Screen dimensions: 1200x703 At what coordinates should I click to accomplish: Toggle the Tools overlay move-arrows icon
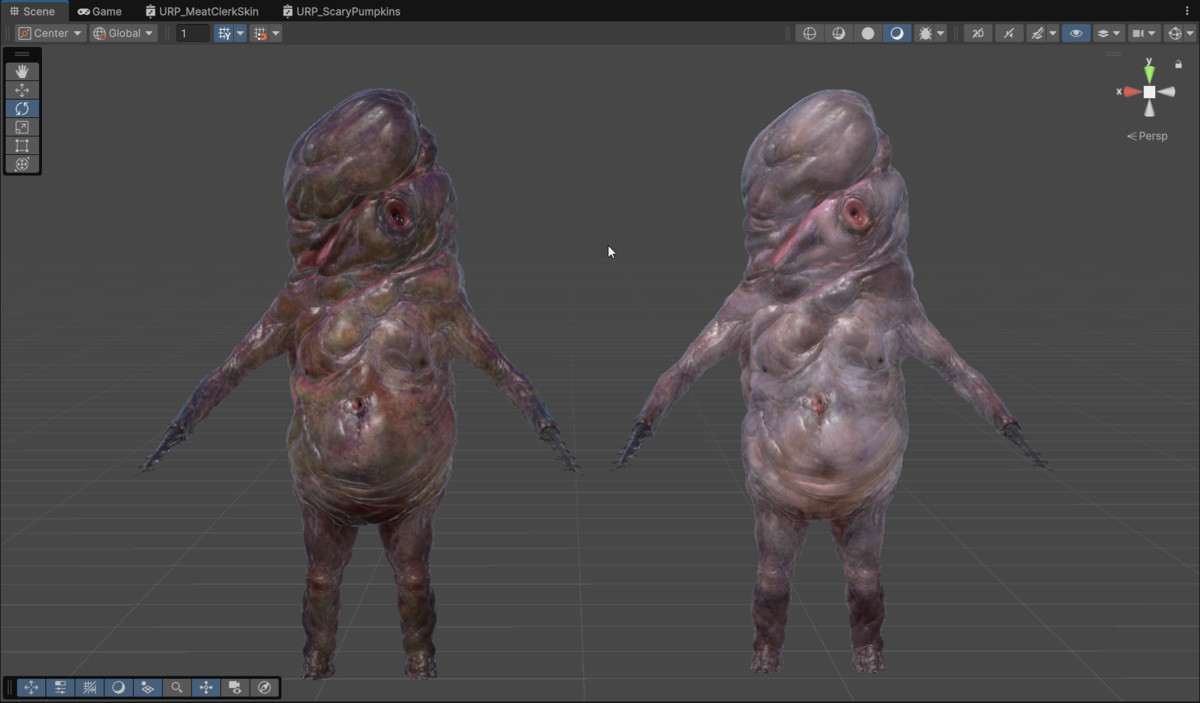point(31,687)
